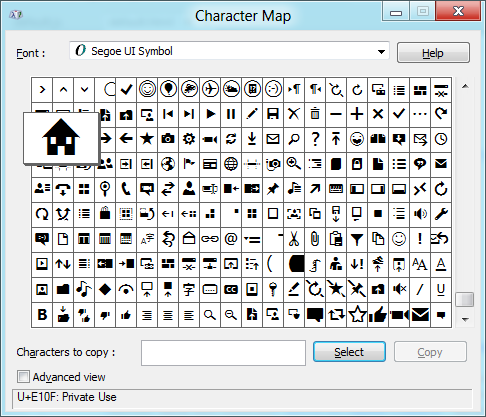486x417 pixels.
Task: Pick the scissors symbol character
Action: click(294, 239)
